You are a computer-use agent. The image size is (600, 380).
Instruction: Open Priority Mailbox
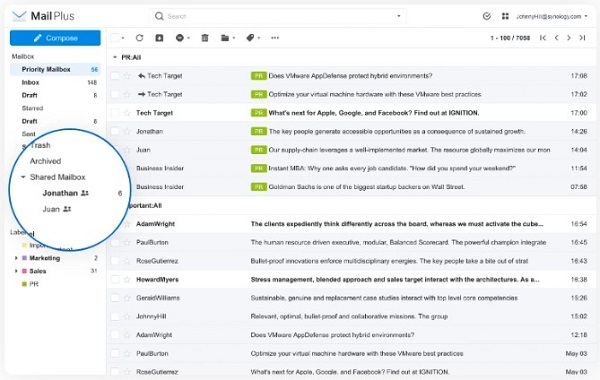[x=55, y=69]
